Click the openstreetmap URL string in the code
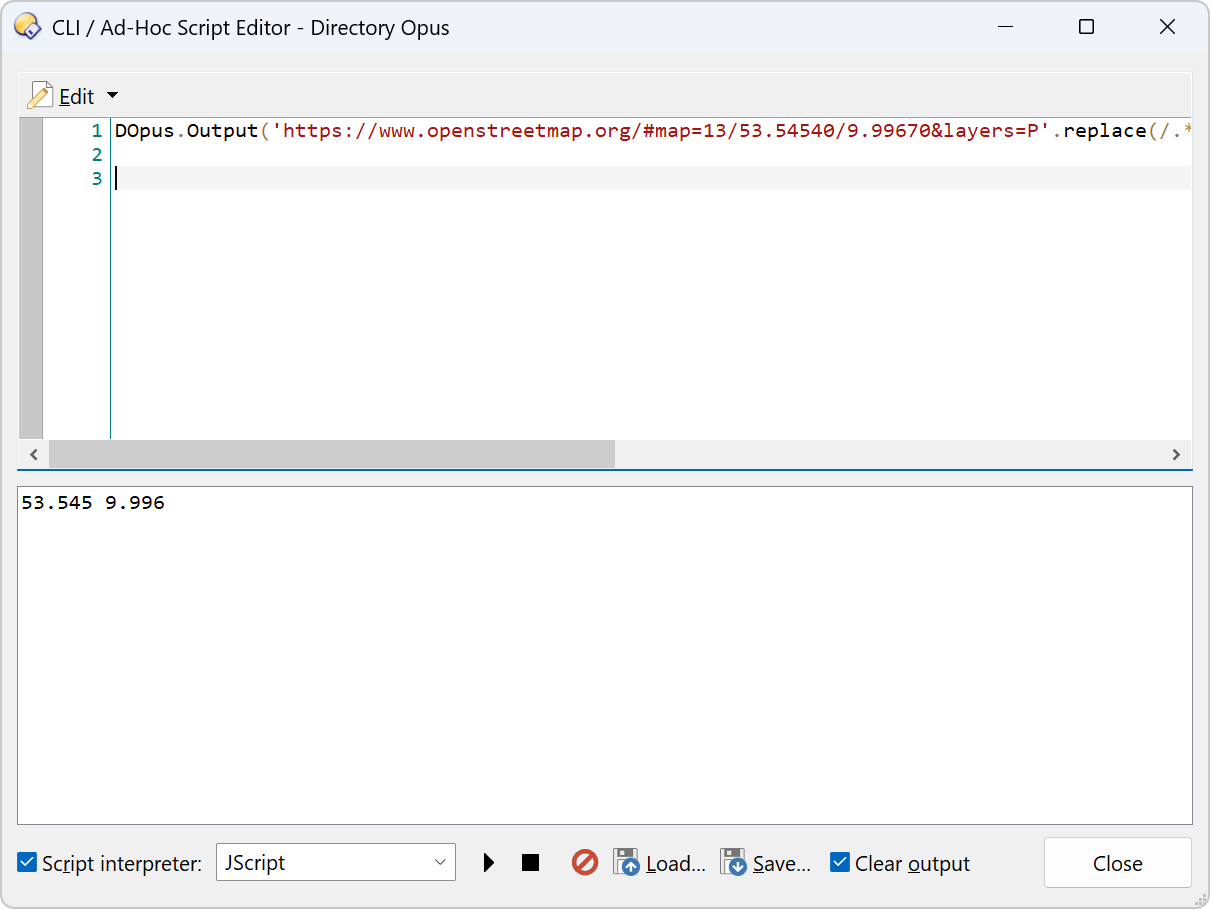This screenshot has width=1210, height=909. (x=661, y=131)
